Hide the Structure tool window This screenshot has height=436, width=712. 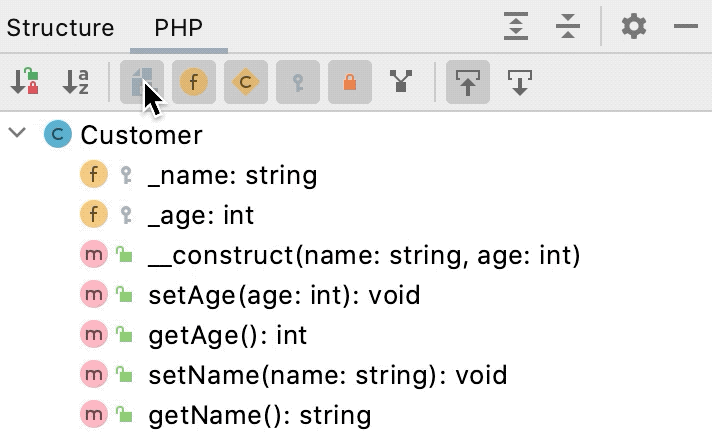[x=686, y=27]
